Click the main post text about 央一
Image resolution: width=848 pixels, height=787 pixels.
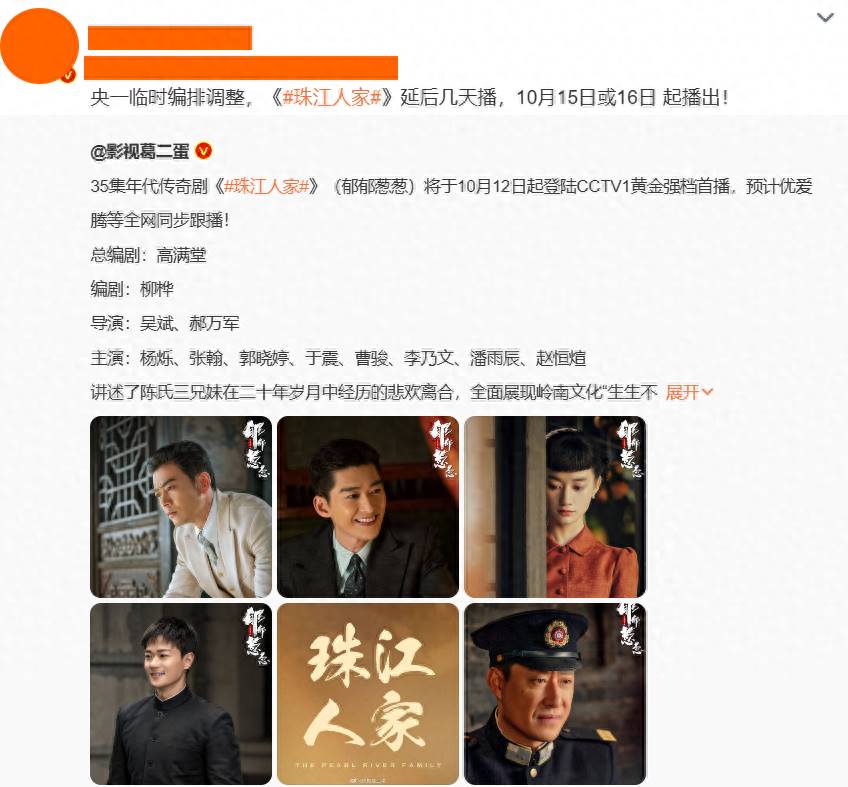(409, 97)
